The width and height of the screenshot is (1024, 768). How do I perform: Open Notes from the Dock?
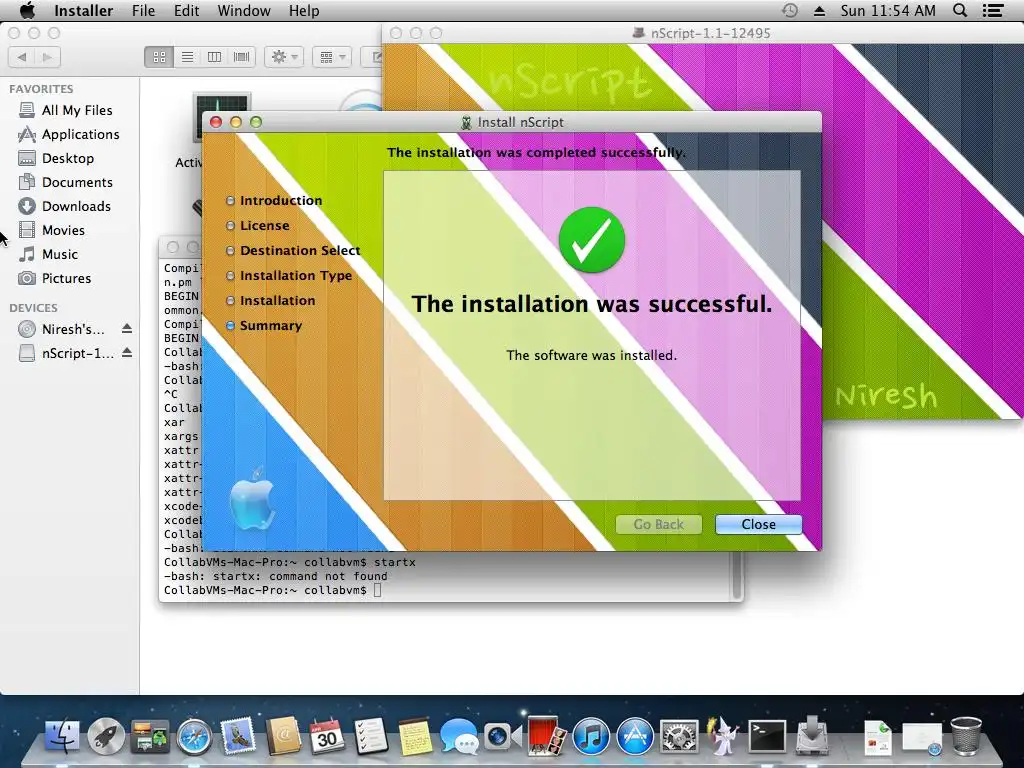[414, 737]
